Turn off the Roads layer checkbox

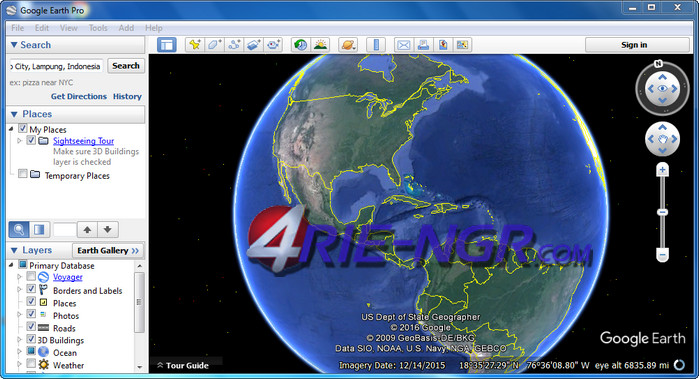pos(31,326)
